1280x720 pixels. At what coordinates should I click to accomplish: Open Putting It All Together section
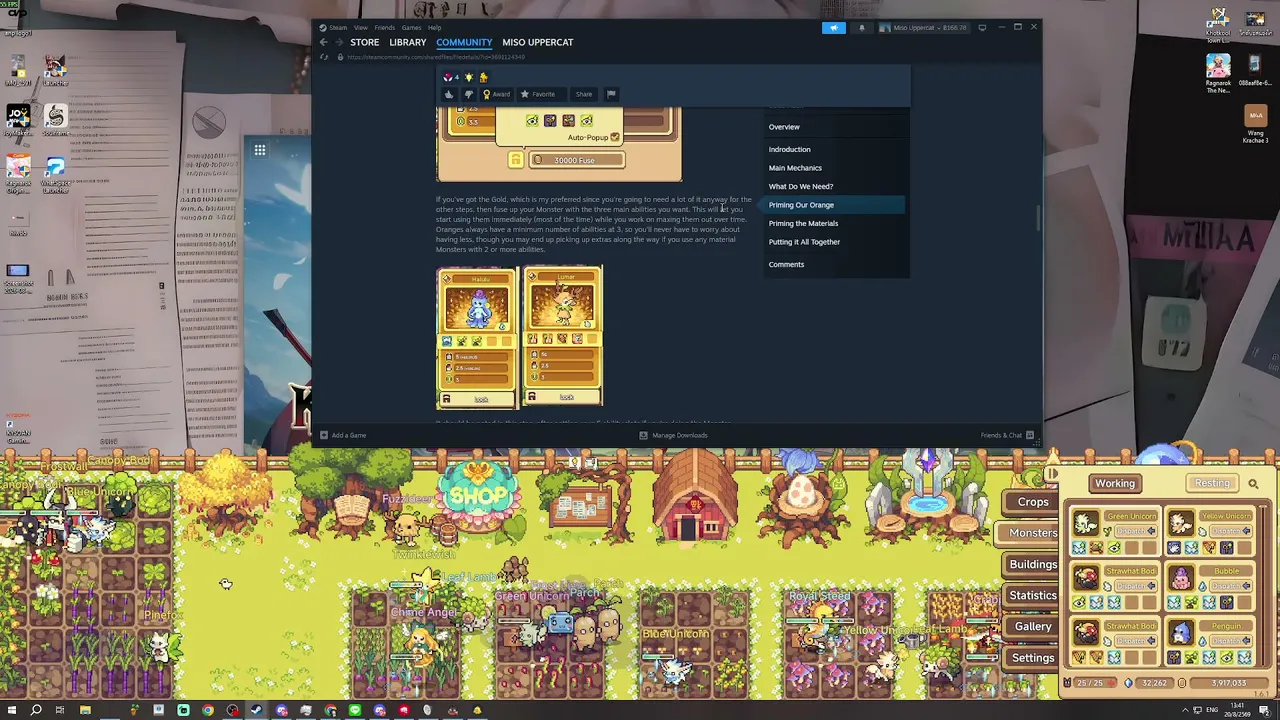click(804, 242)
